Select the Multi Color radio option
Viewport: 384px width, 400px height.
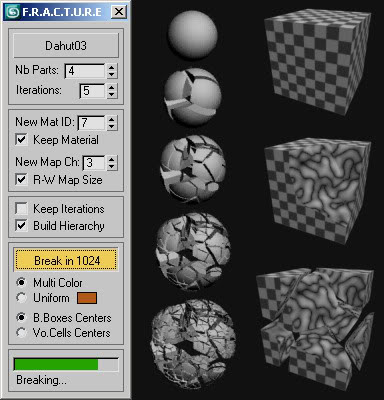coord(22,282)
